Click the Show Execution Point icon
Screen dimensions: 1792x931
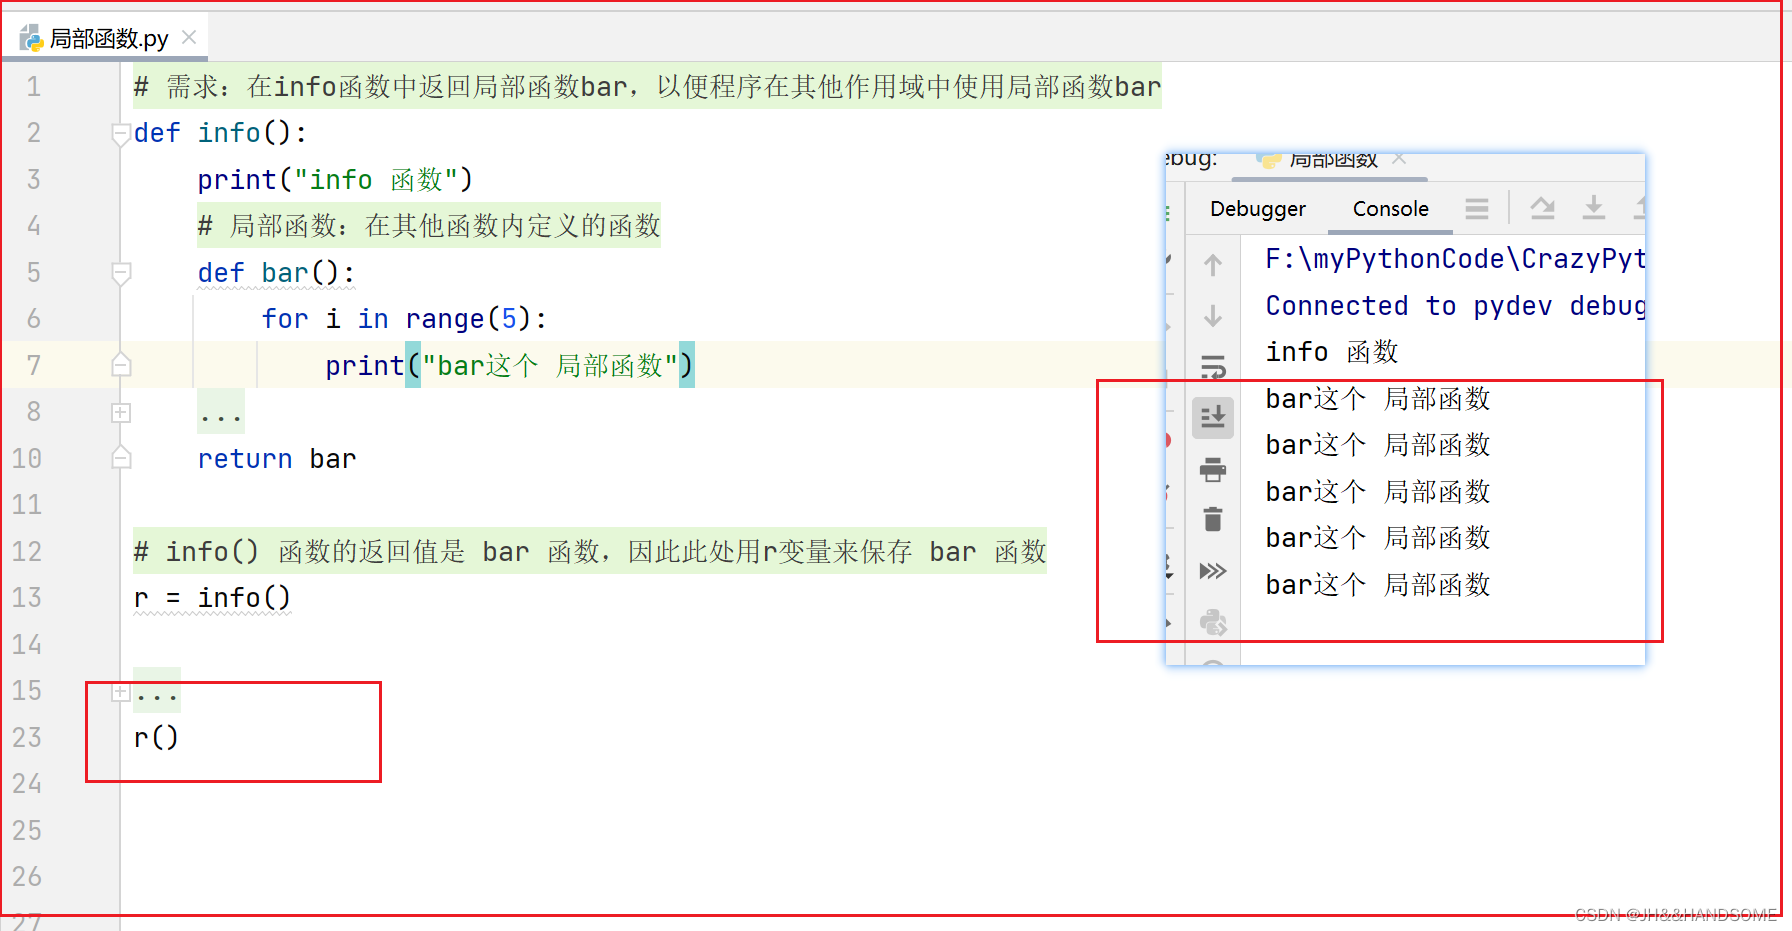click(x=1543, y=209)
